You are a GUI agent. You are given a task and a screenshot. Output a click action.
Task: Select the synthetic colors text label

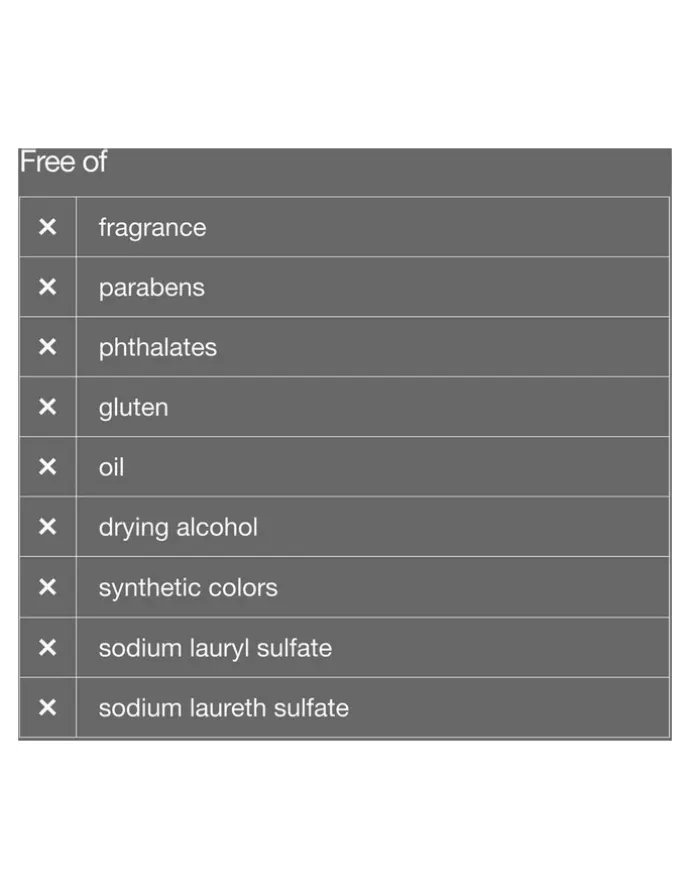(x=188, y=588)
